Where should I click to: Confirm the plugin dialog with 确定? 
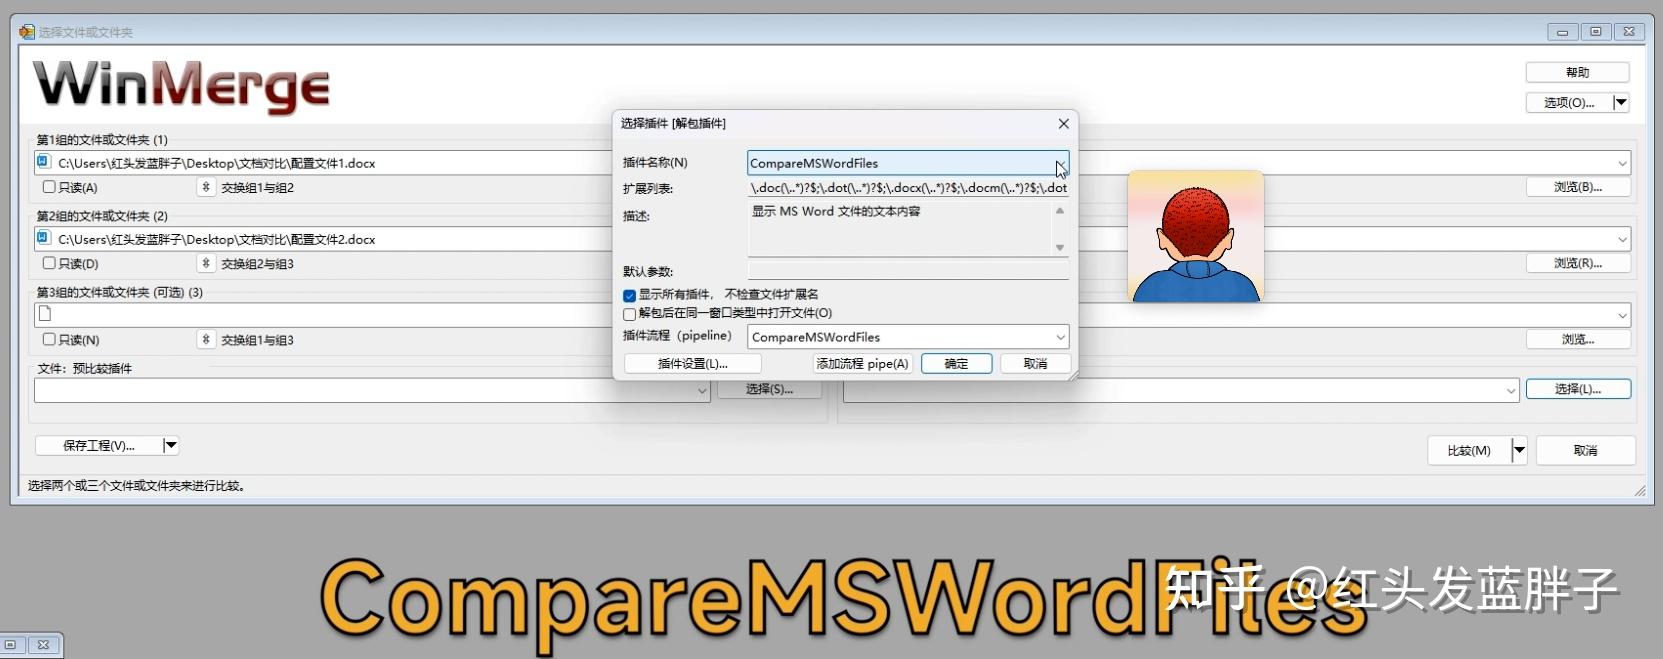(x=956, y=363)
